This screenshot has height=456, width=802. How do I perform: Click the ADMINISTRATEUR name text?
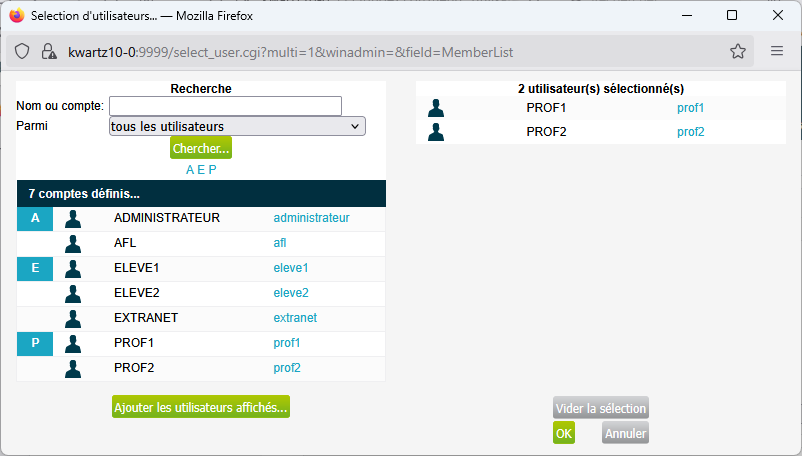click(167, 218)
